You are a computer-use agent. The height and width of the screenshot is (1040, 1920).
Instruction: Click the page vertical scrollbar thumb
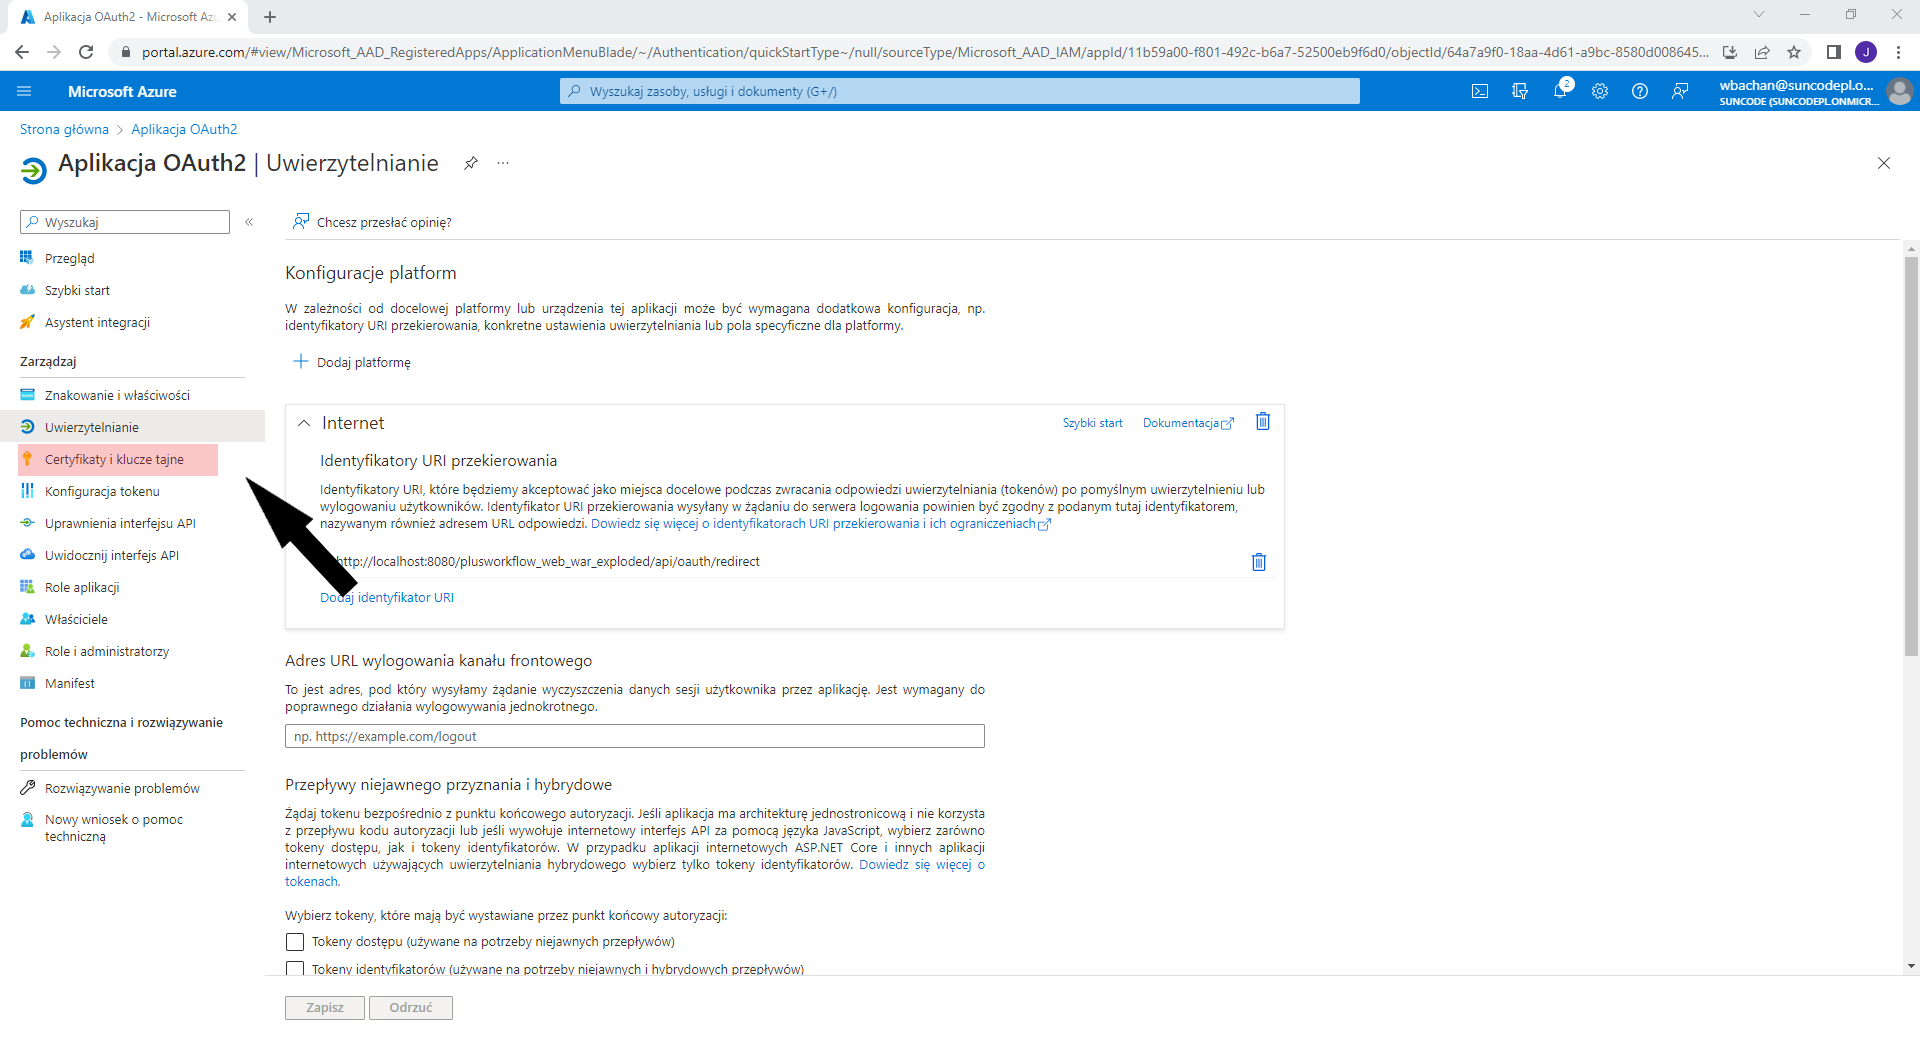pyautogui.click(x=1912, y=455)
